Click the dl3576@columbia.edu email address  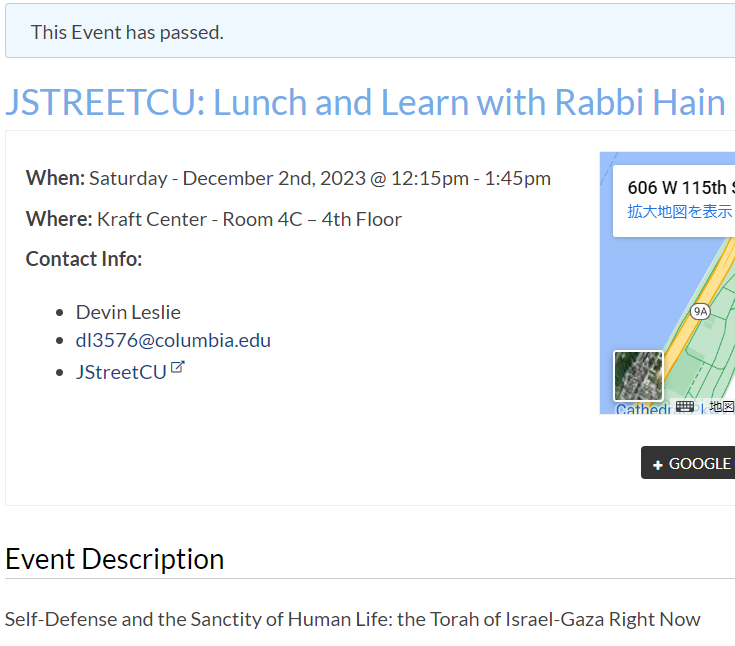coord(173,340)
